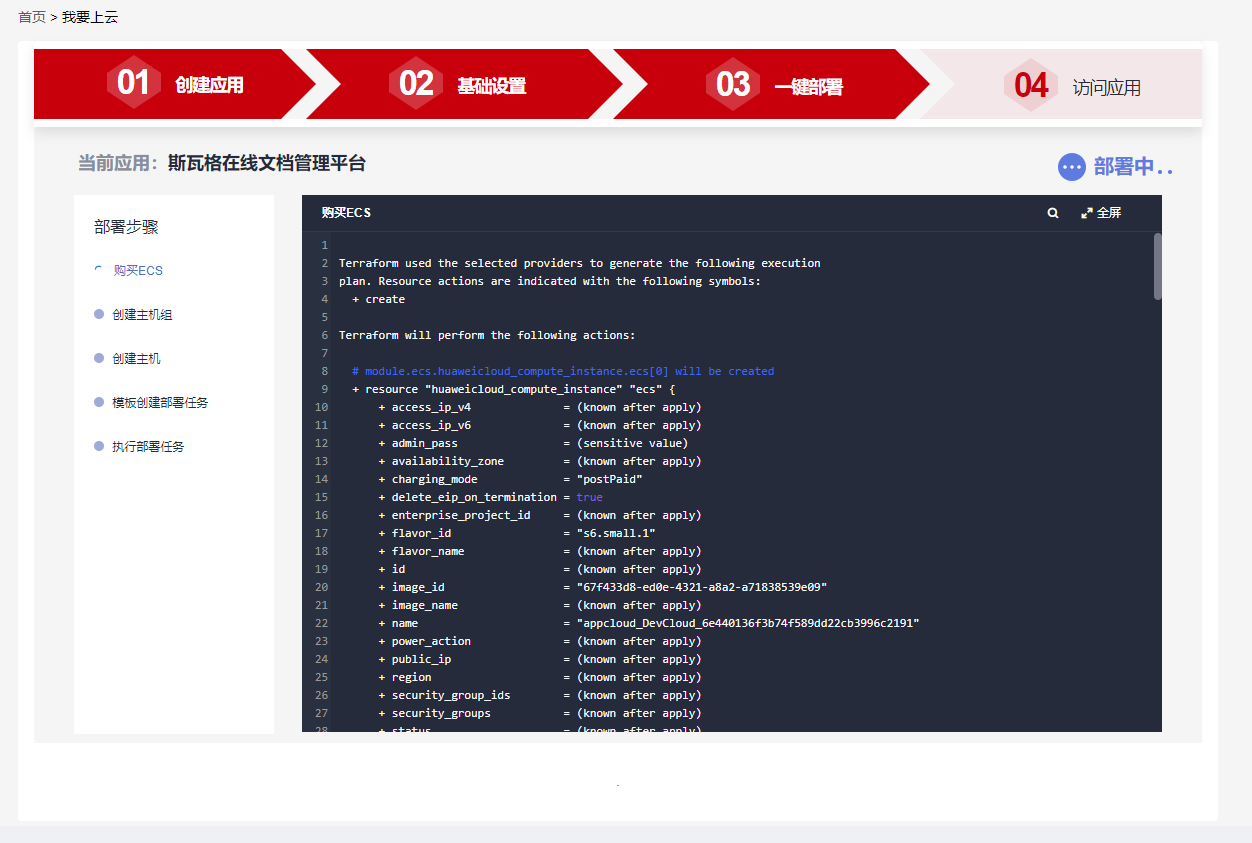Click the 我要上云 breadcrumb
This screenshot has width=1252, height=843.
[90, 17]
